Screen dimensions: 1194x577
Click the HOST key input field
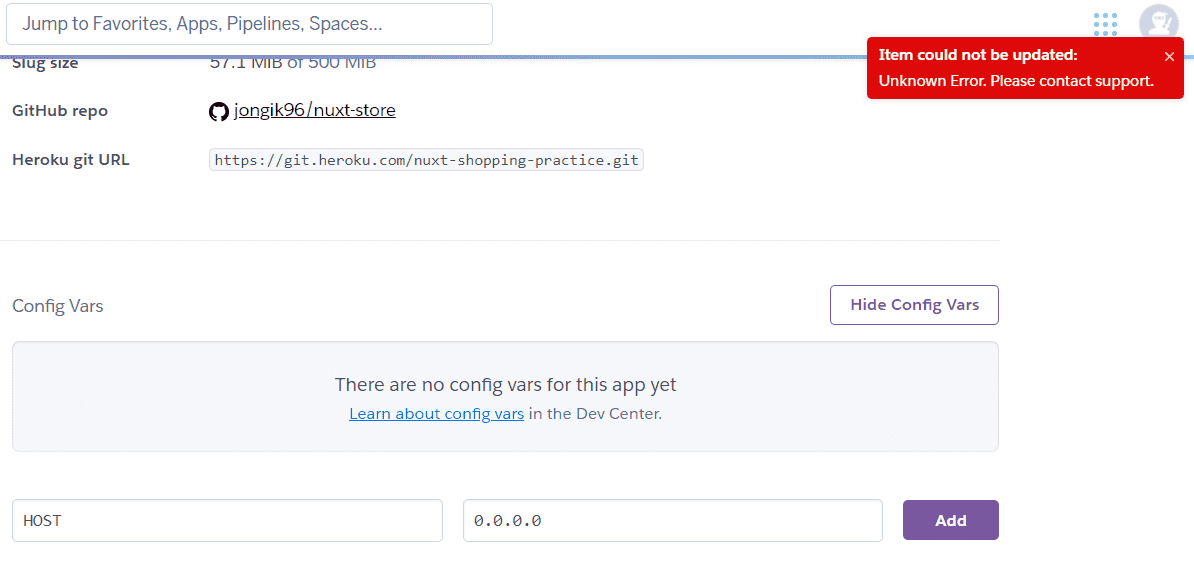click(227, 520)
